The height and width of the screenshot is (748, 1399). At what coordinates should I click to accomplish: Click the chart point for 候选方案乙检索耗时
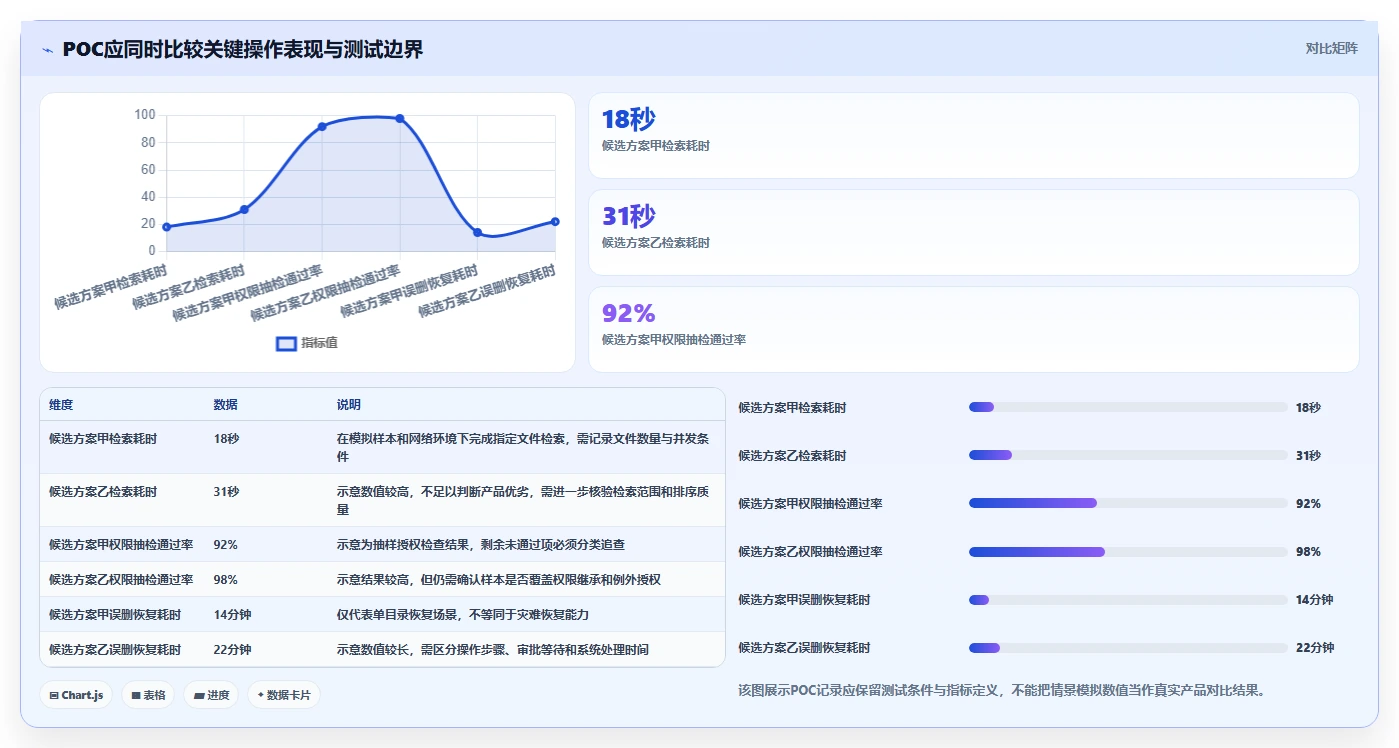coord(244,209)
